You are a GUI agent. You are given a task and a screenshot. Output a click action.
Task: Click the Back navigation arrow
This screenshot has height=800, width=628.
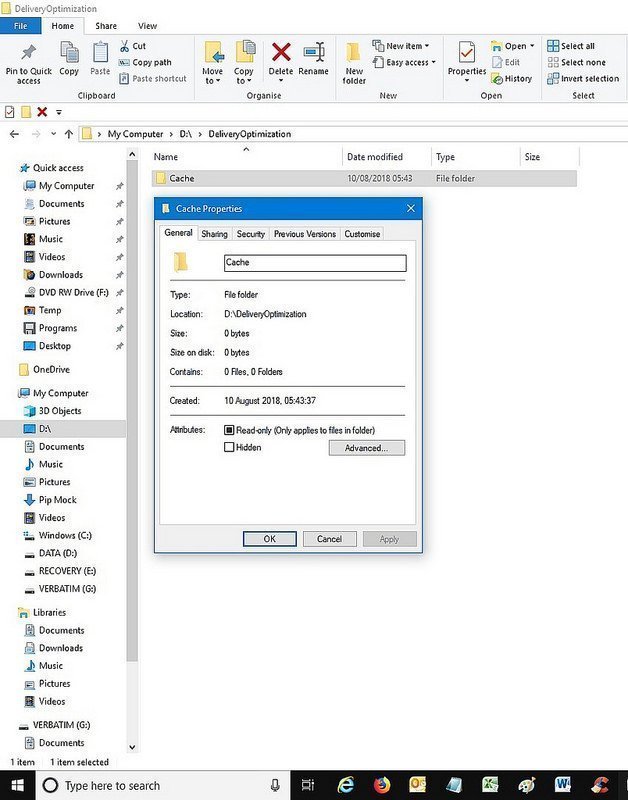[x=14, y=134]
